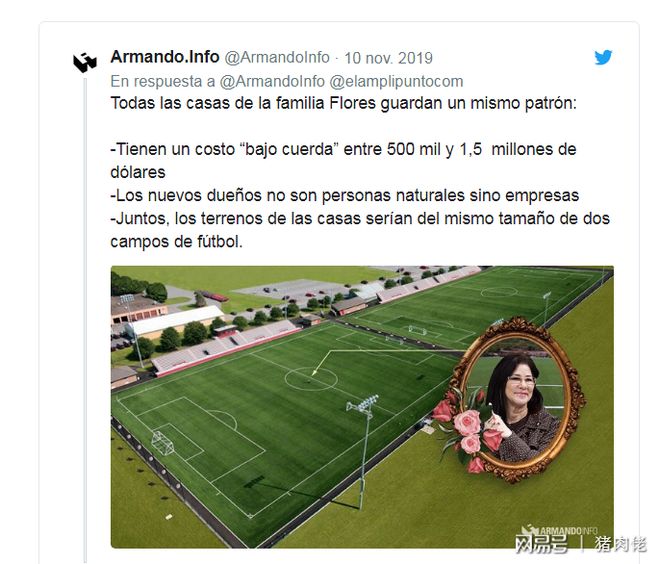Screen dimensions: 660x564
Task: Click the goal net on near field
Action: pos(162,443)
